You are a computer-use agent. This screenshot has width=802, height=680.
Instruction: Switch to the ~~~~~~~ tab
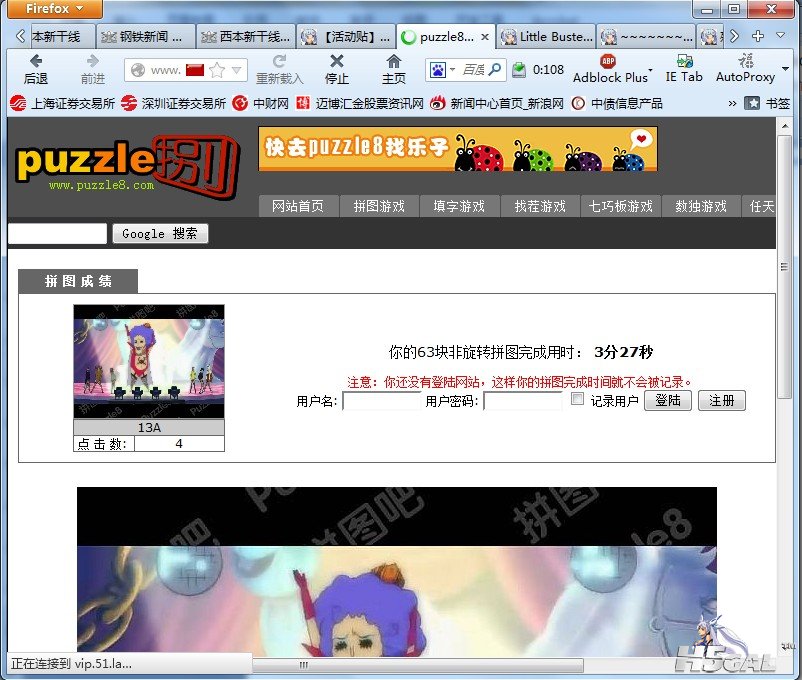[x=646, y=37]
